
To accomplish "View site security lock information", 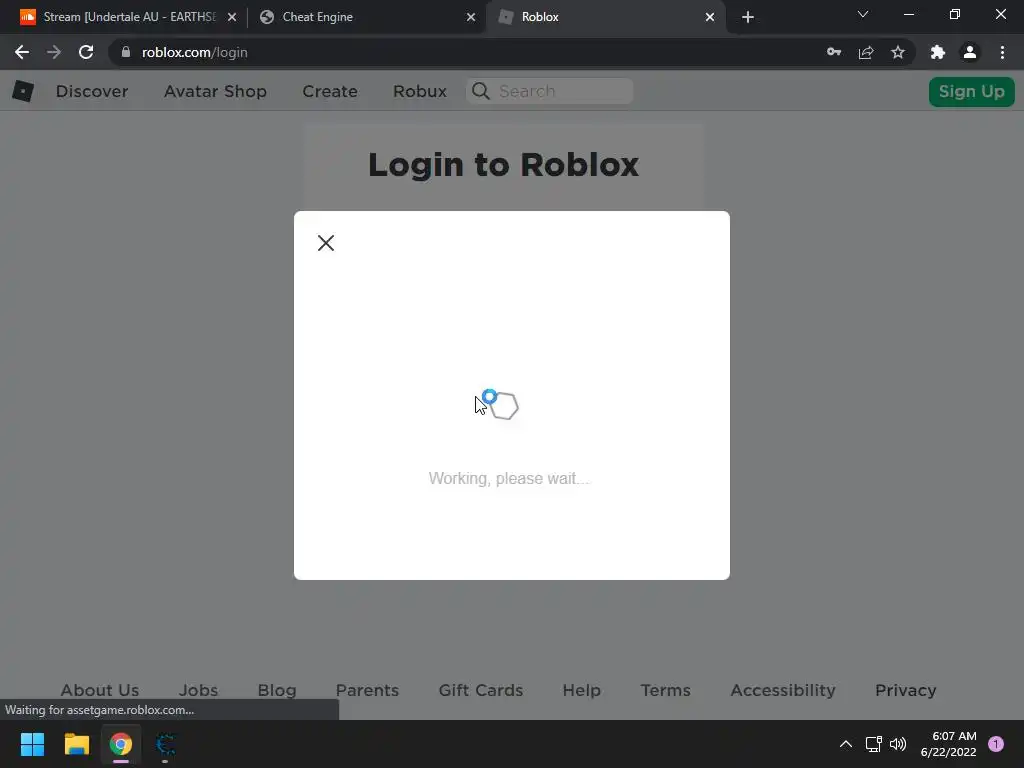I will point(126,52).
